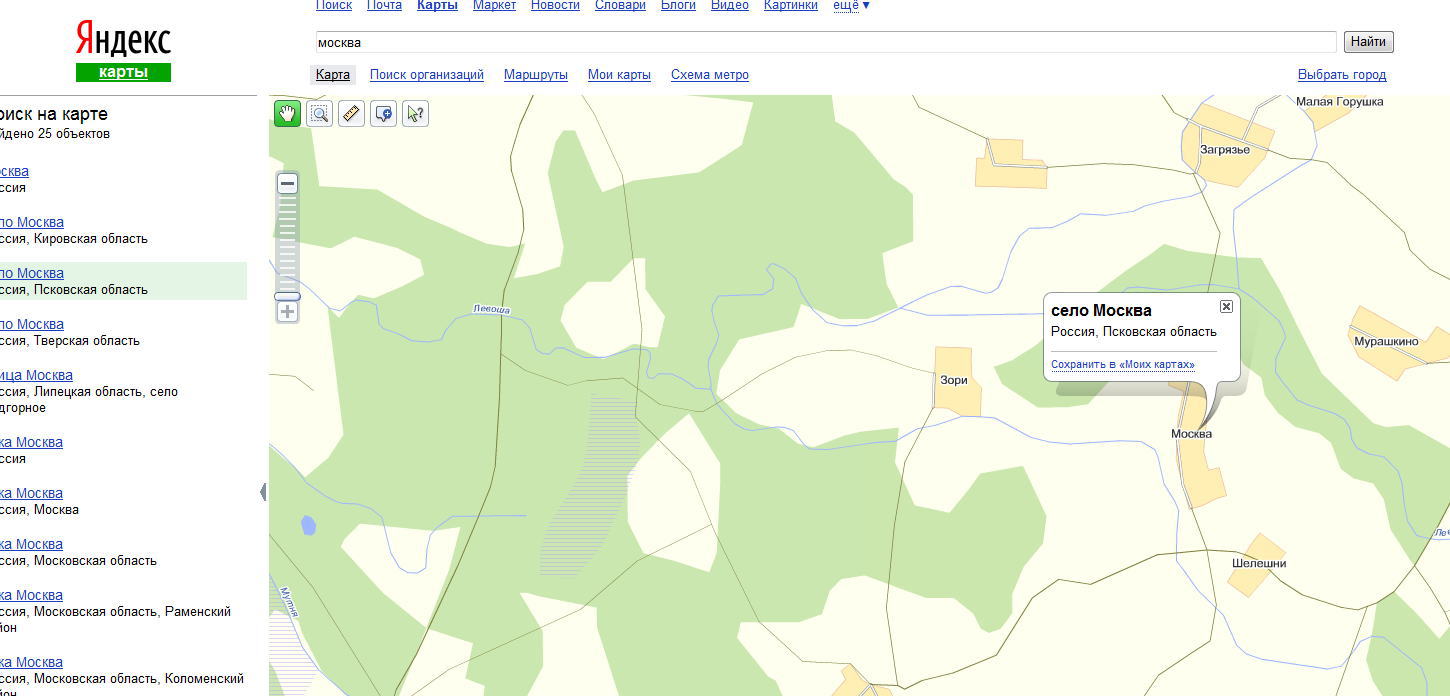Screen dimensions: 1450x696
Task: Select the Тверская область Москва result
Action: tap(32, 324)
